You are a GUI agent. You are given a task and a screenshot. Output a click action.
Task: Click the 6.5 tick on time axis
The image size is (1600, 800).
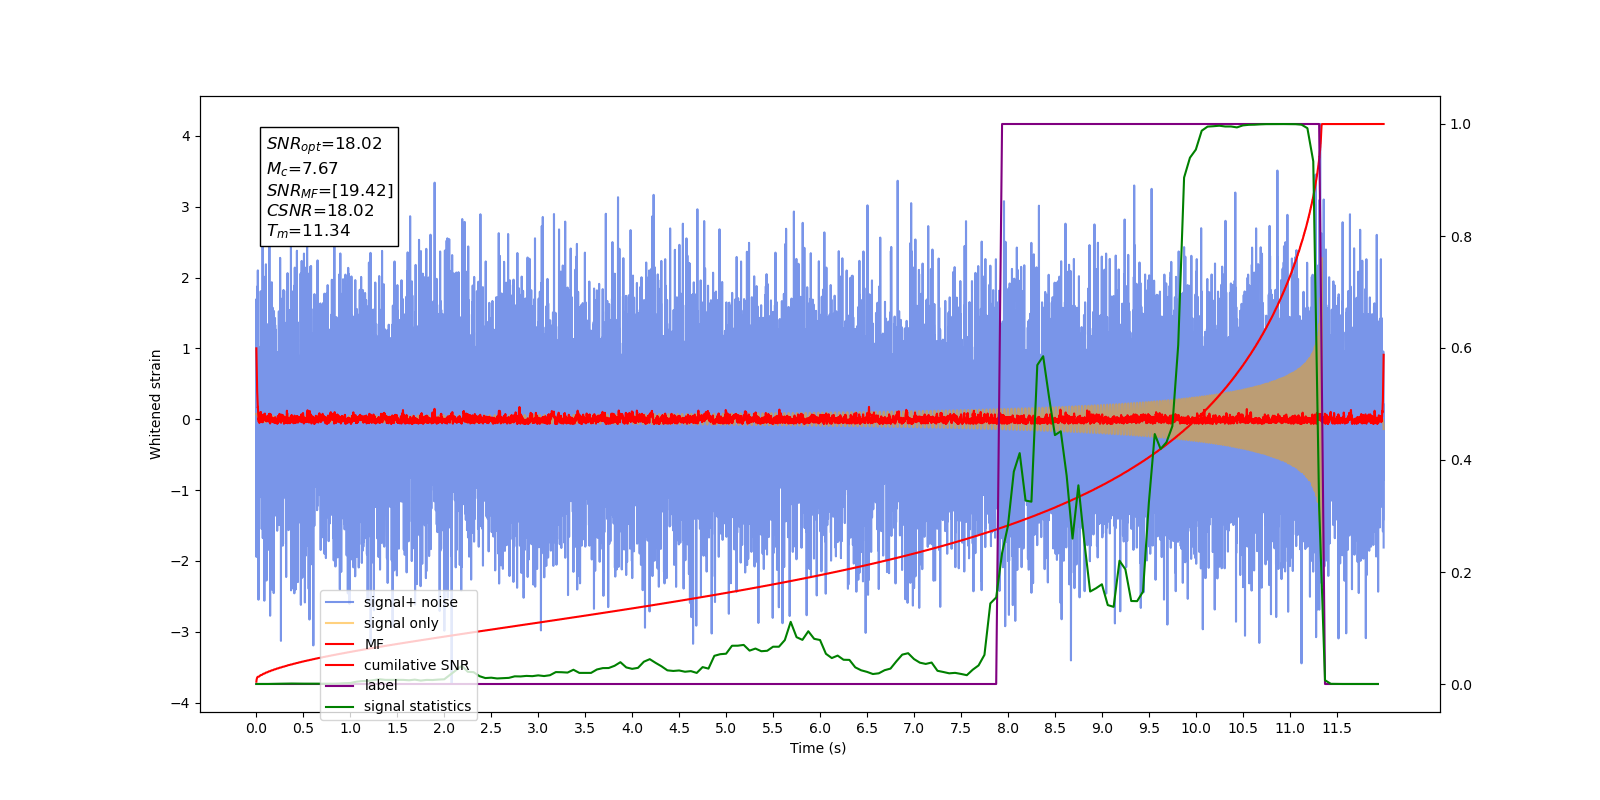(867, 728)
